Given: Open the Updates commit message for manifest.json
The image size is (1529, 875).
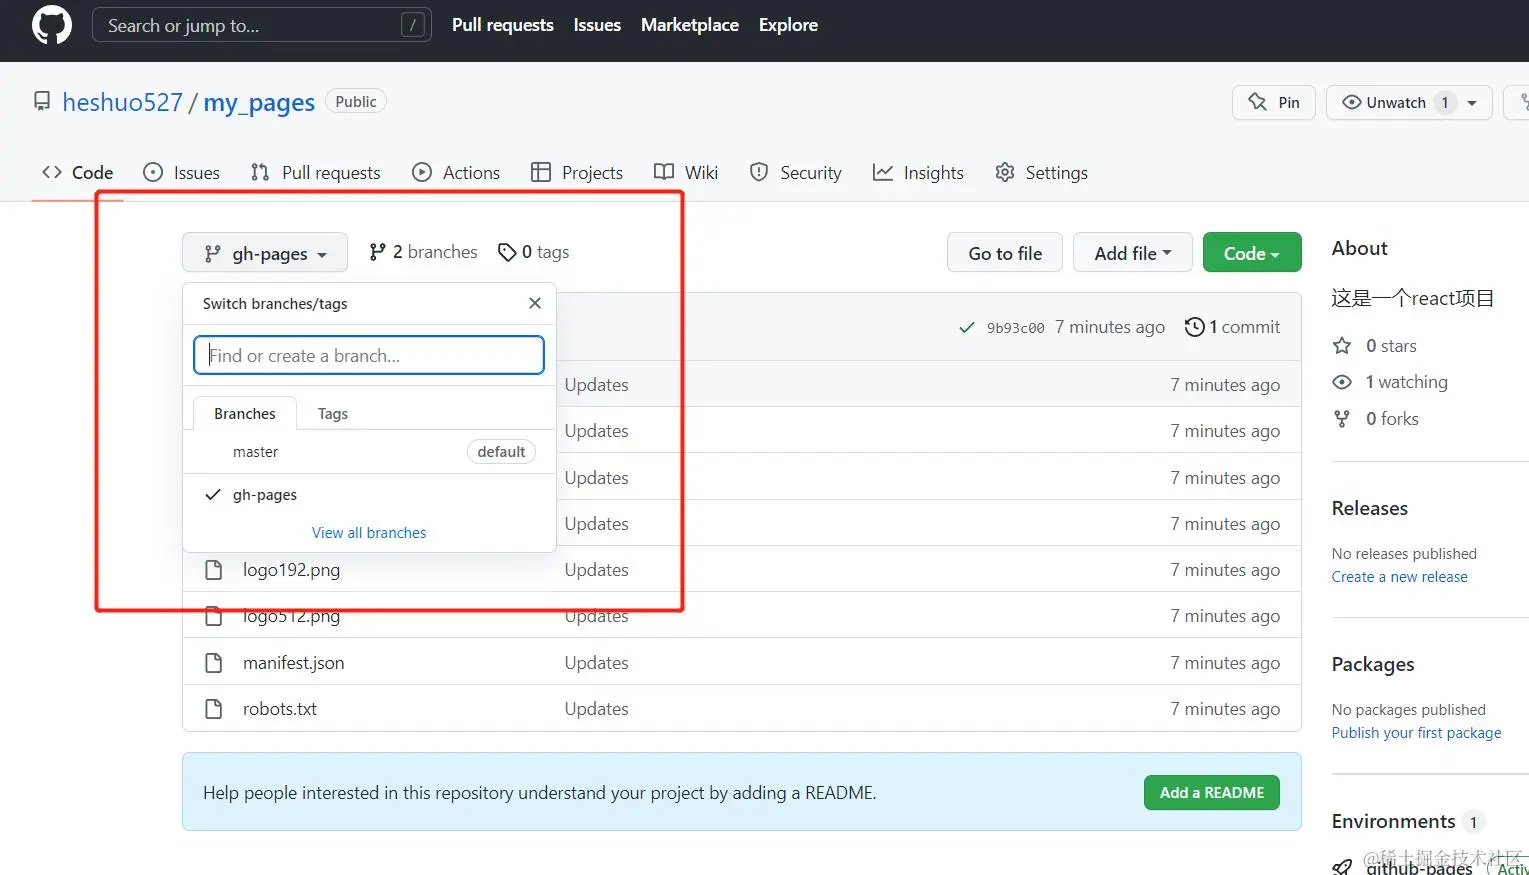Looking at the screenshot, I should click(597, 663).
